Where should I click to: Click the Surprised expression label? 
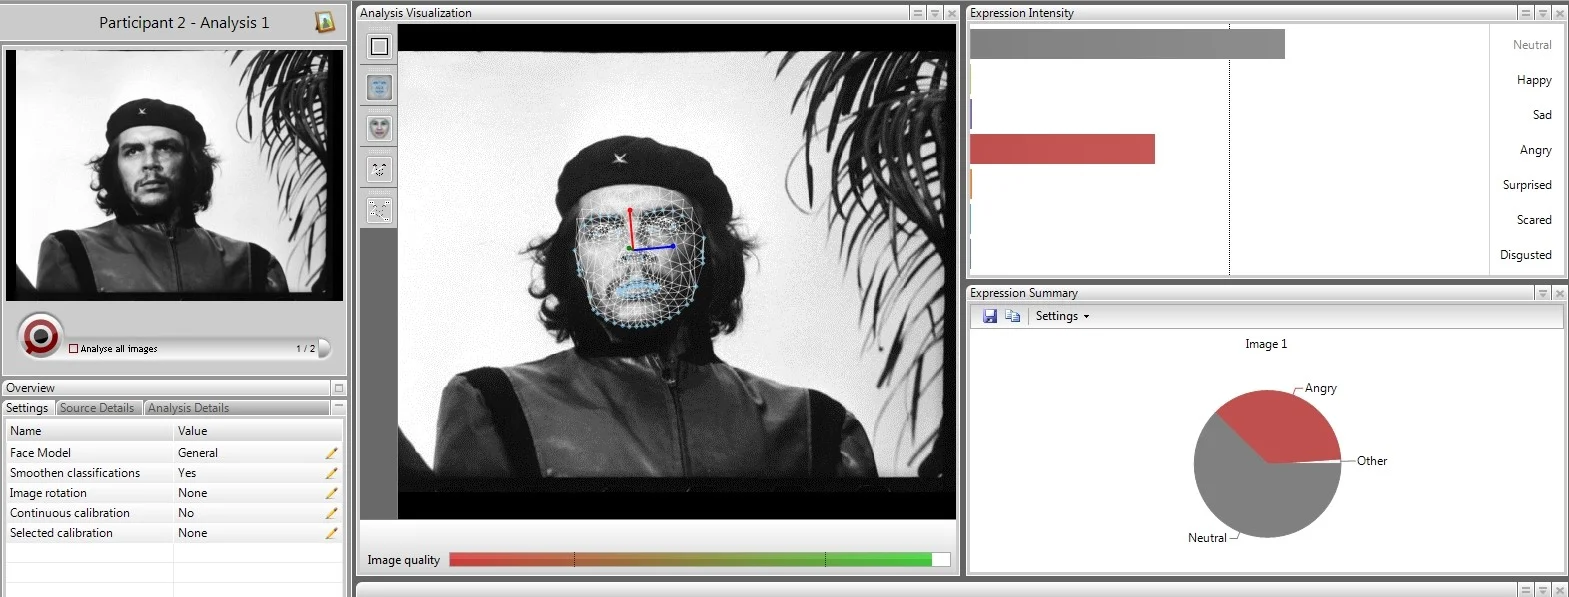pyautogui.click(x=1527, y=185)
